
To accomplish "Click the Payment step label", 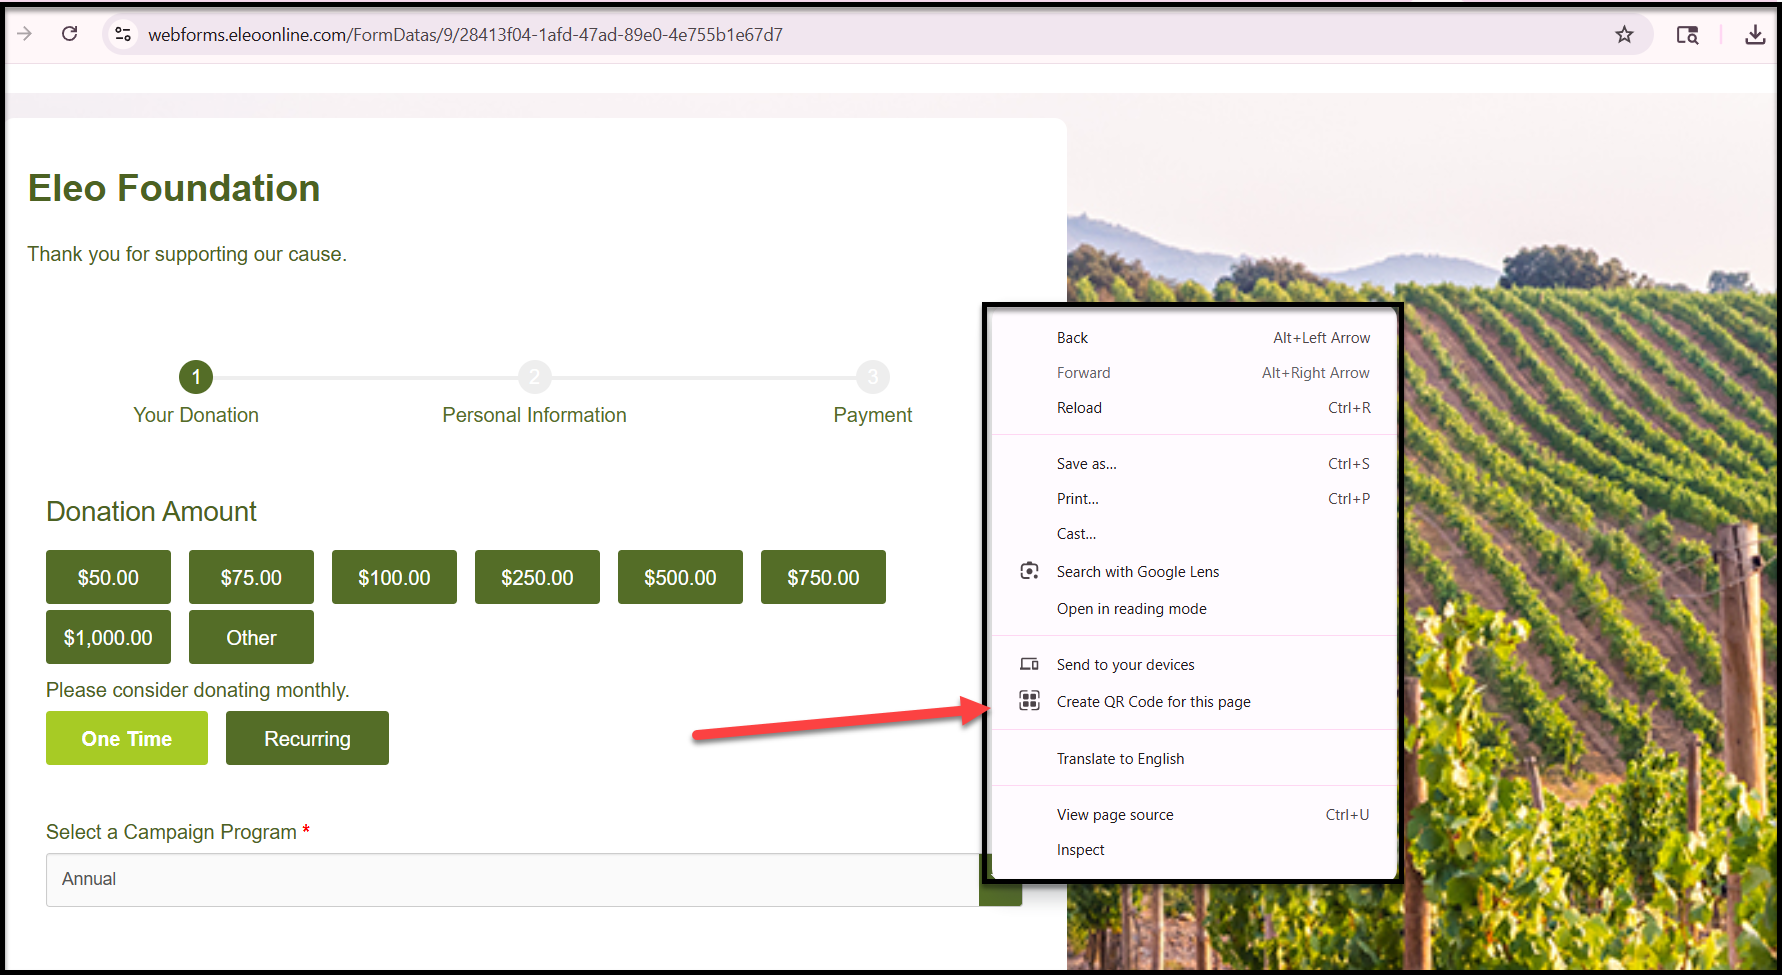I will (x=873, y=415).
